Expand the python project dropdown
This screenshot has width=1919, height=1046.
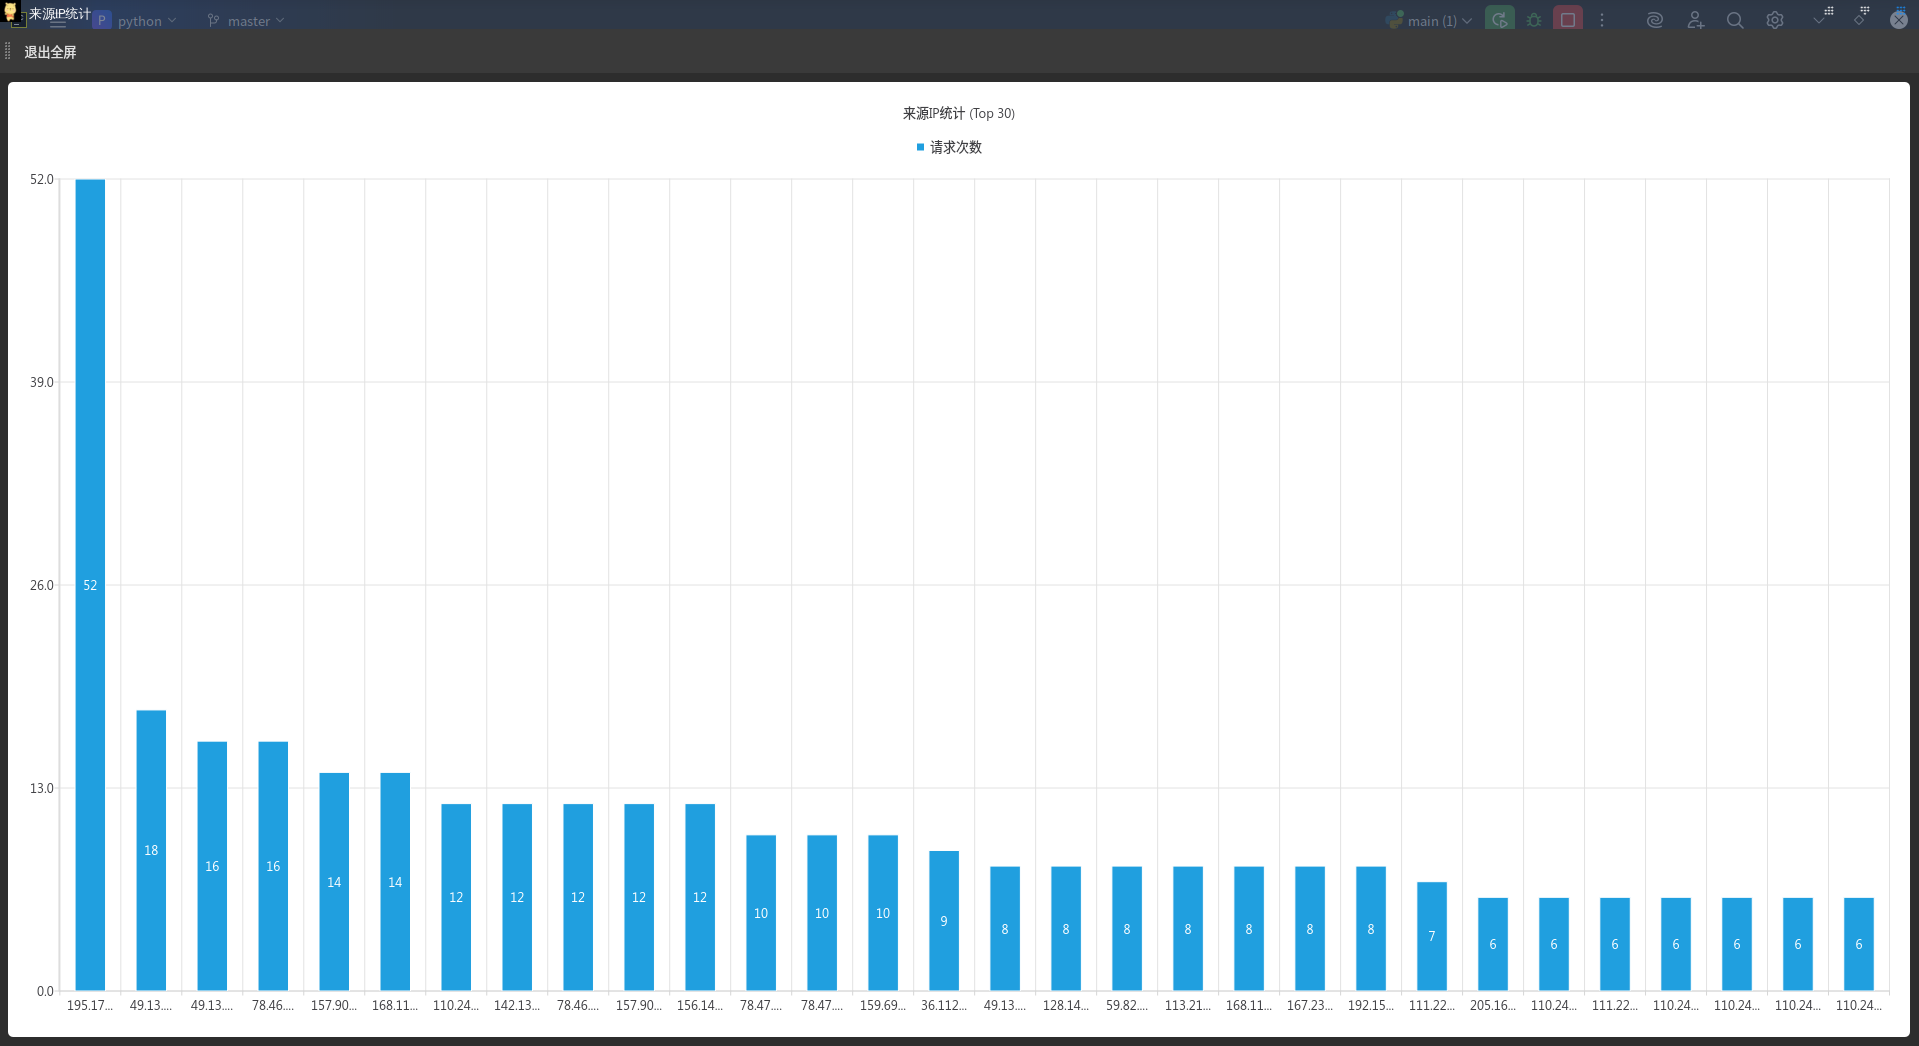(x=138, y=21)
